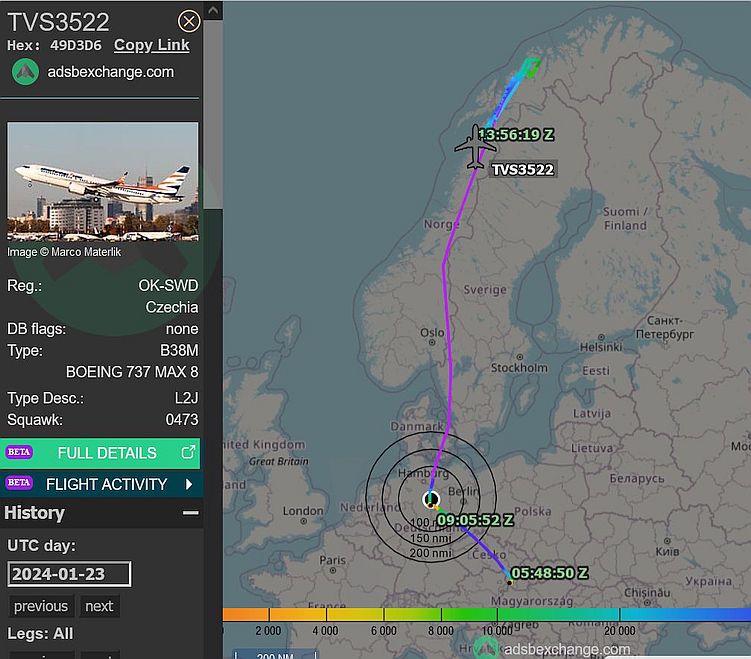
Task: Click the Boeing 737 aircraft photo thumbnail
Action: click(102, 182)
